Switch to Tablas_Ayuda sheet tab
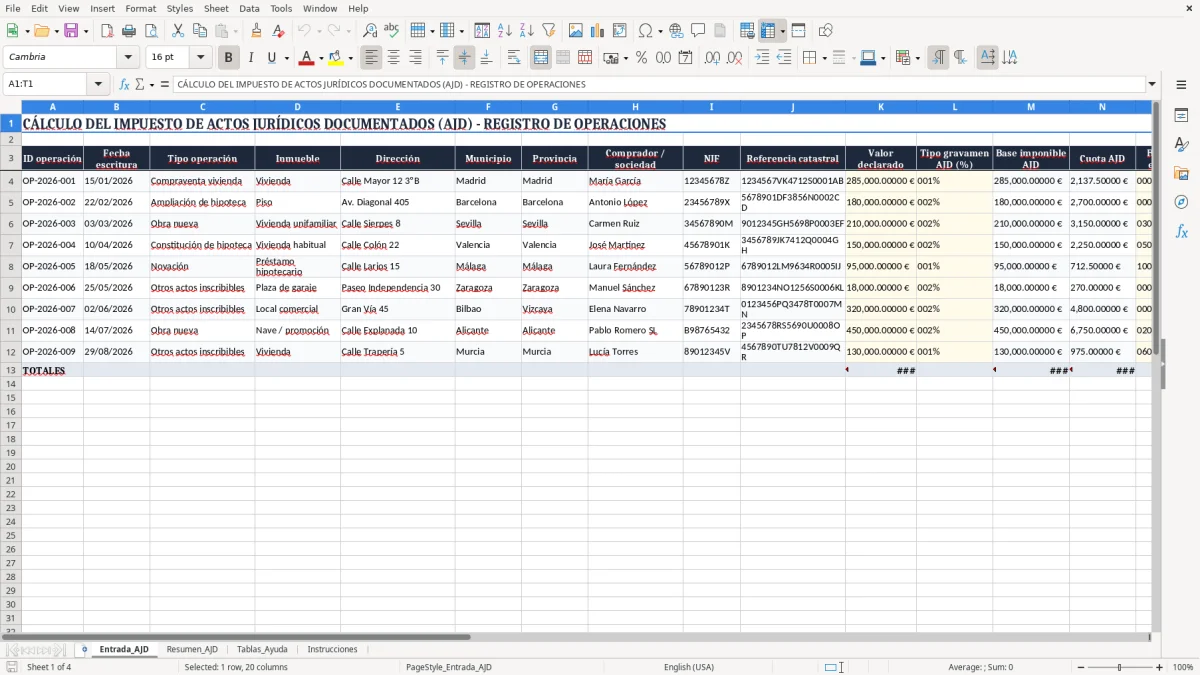Image resolution: width=1200 pixels, height=675 pixels. click(x=262, y=649)
